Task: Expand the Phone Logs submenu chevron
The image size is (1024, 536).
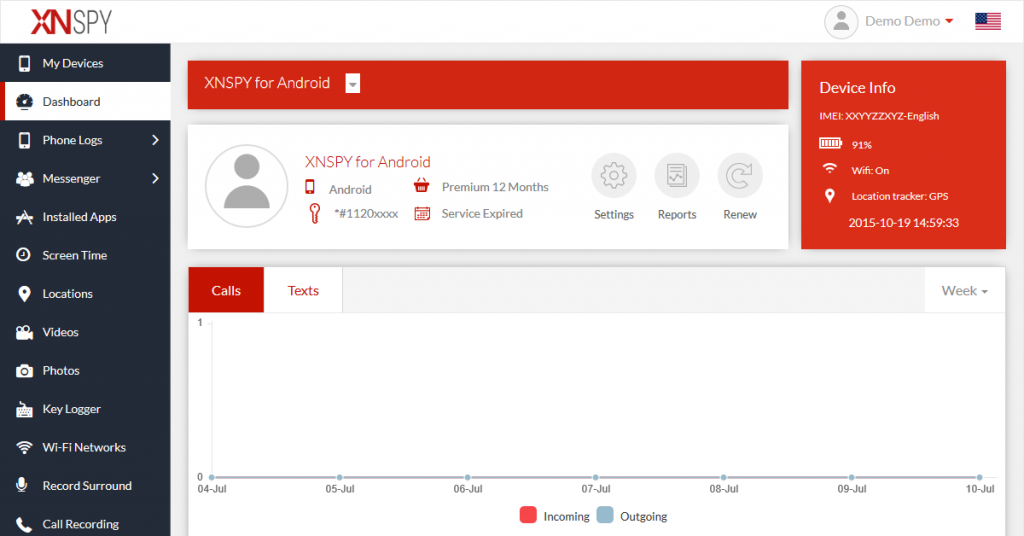Action: [155, 140]
